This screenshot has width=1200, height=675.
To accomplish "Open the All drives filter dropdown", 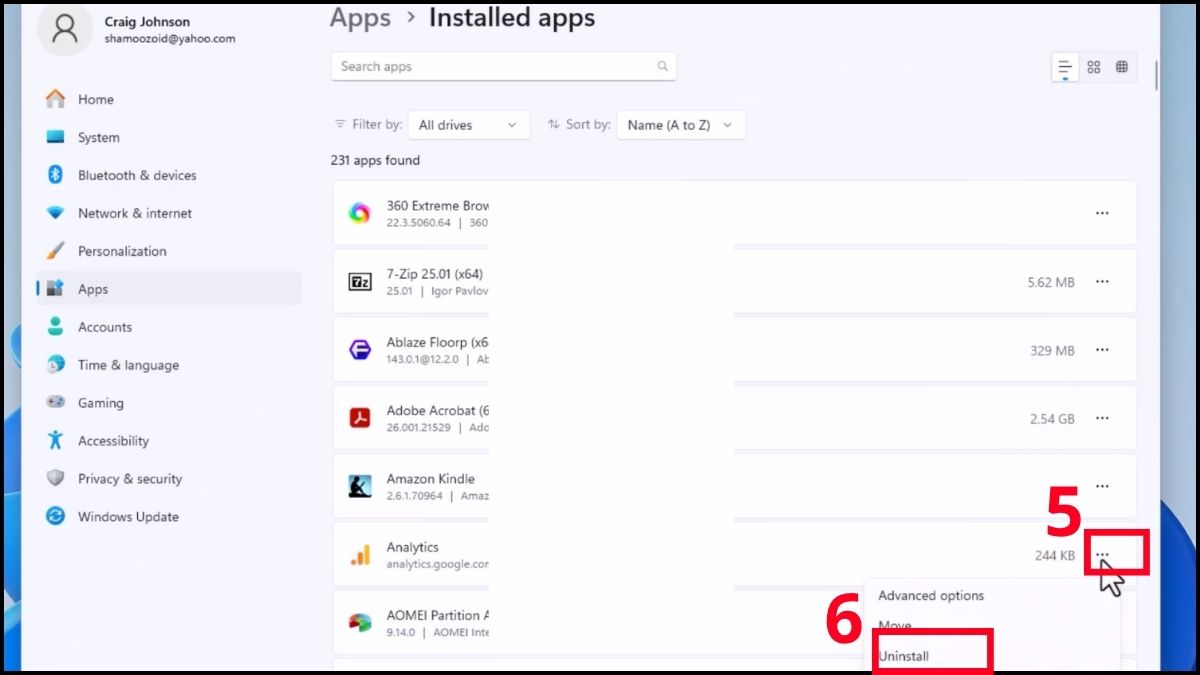I will pyautogui.click(x=470, y=125).
